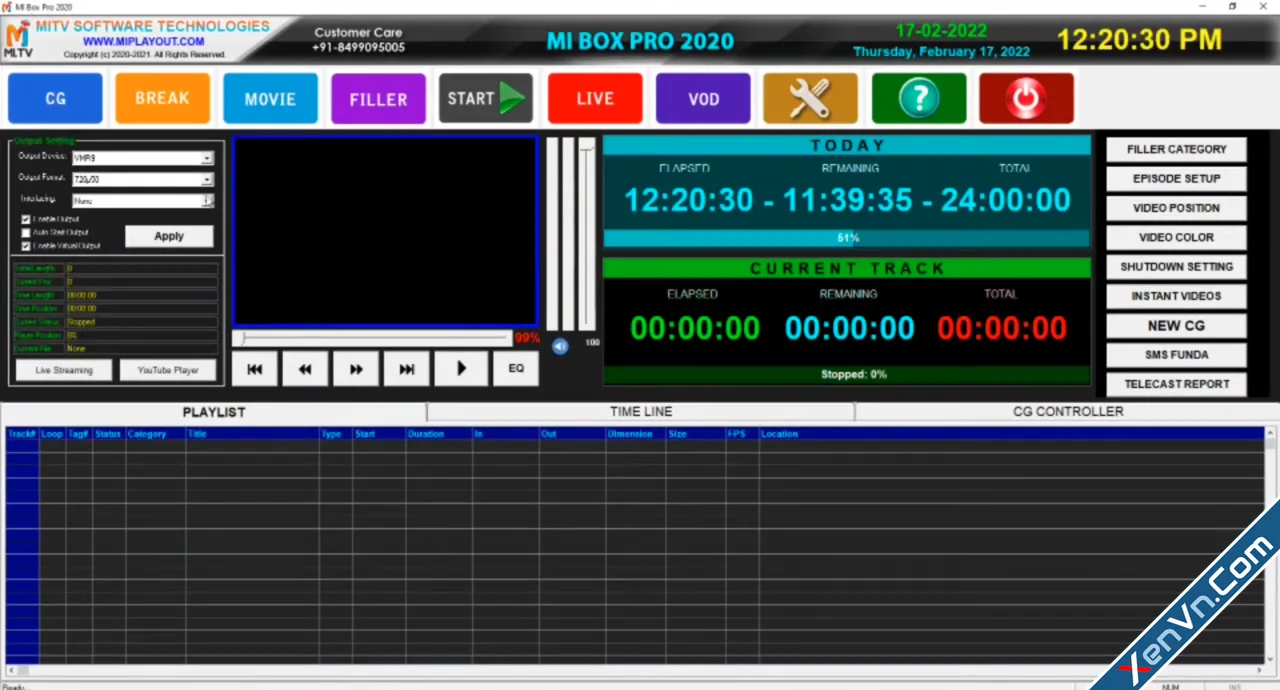The image size is (1280, 690).
Task: Open SMS FUNDA
Action: (x=1176, y=355)
